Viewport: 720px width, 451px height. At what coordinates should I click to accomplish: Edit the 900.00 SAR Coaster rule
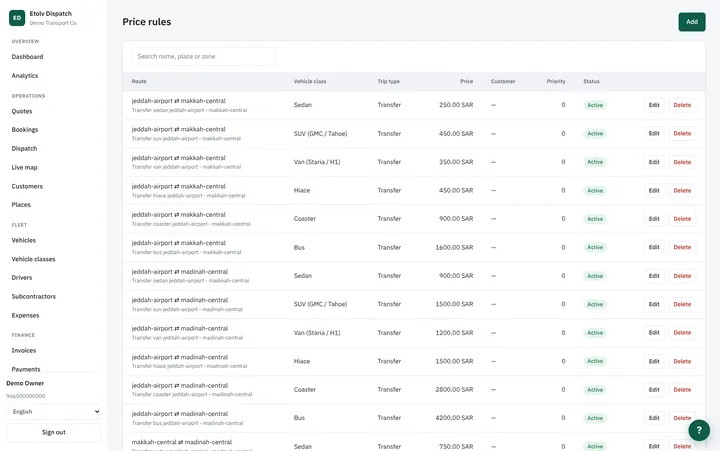[654, 219]
